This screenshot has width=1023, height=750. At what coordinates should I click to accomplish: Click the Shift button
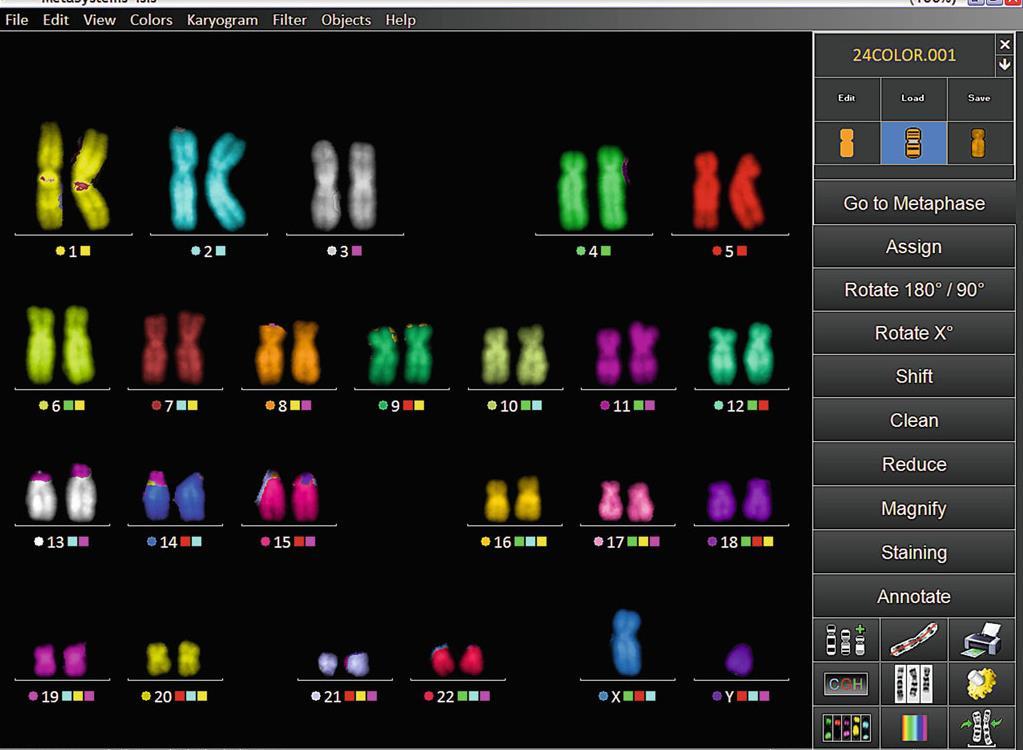coord(913,377)
